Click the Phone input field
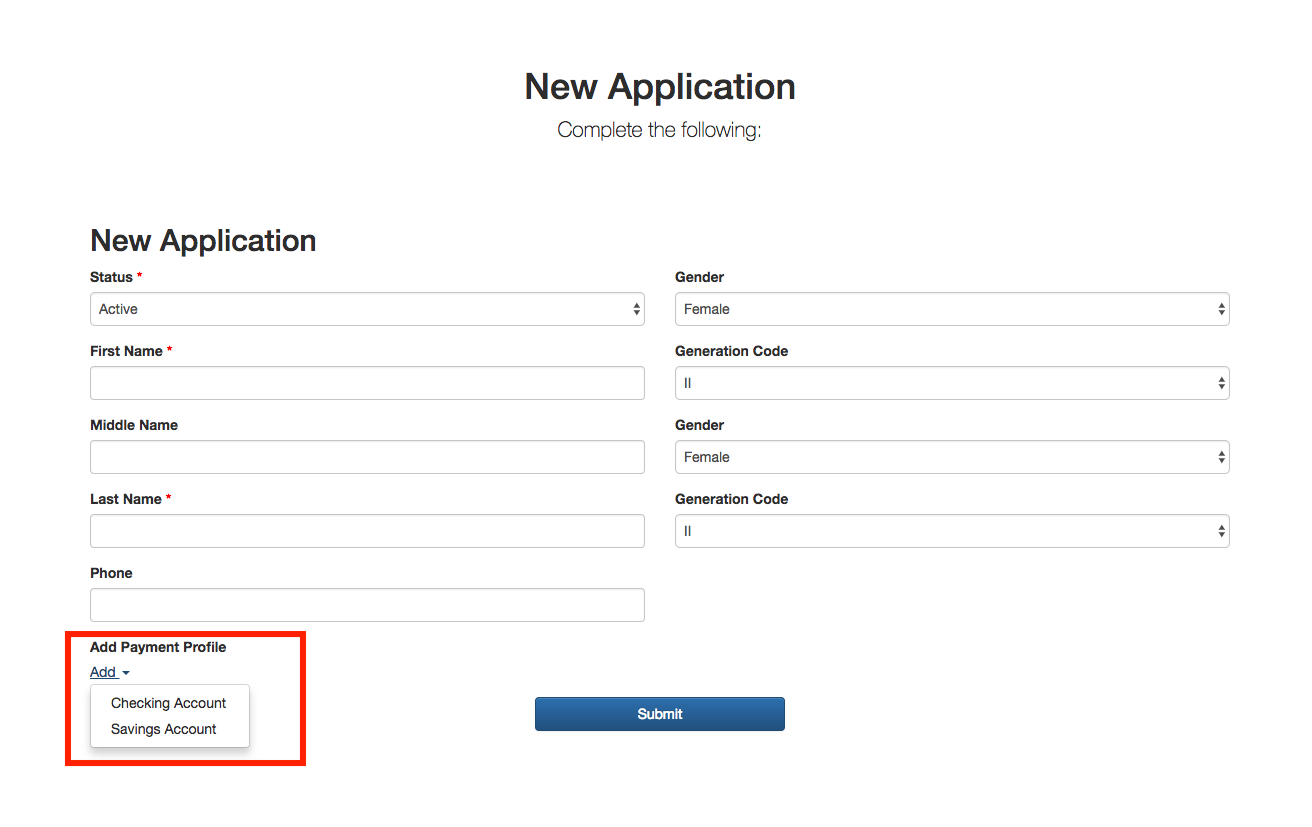The width and height of the screenshot is (1312, 827). (x=367, y=605)
